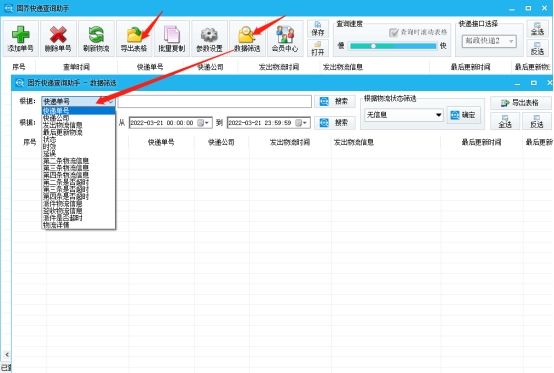Viewport: 554px width, 373px height.
Task: Click 发出物流时间 header in main window
Action: tap(279, 67)
